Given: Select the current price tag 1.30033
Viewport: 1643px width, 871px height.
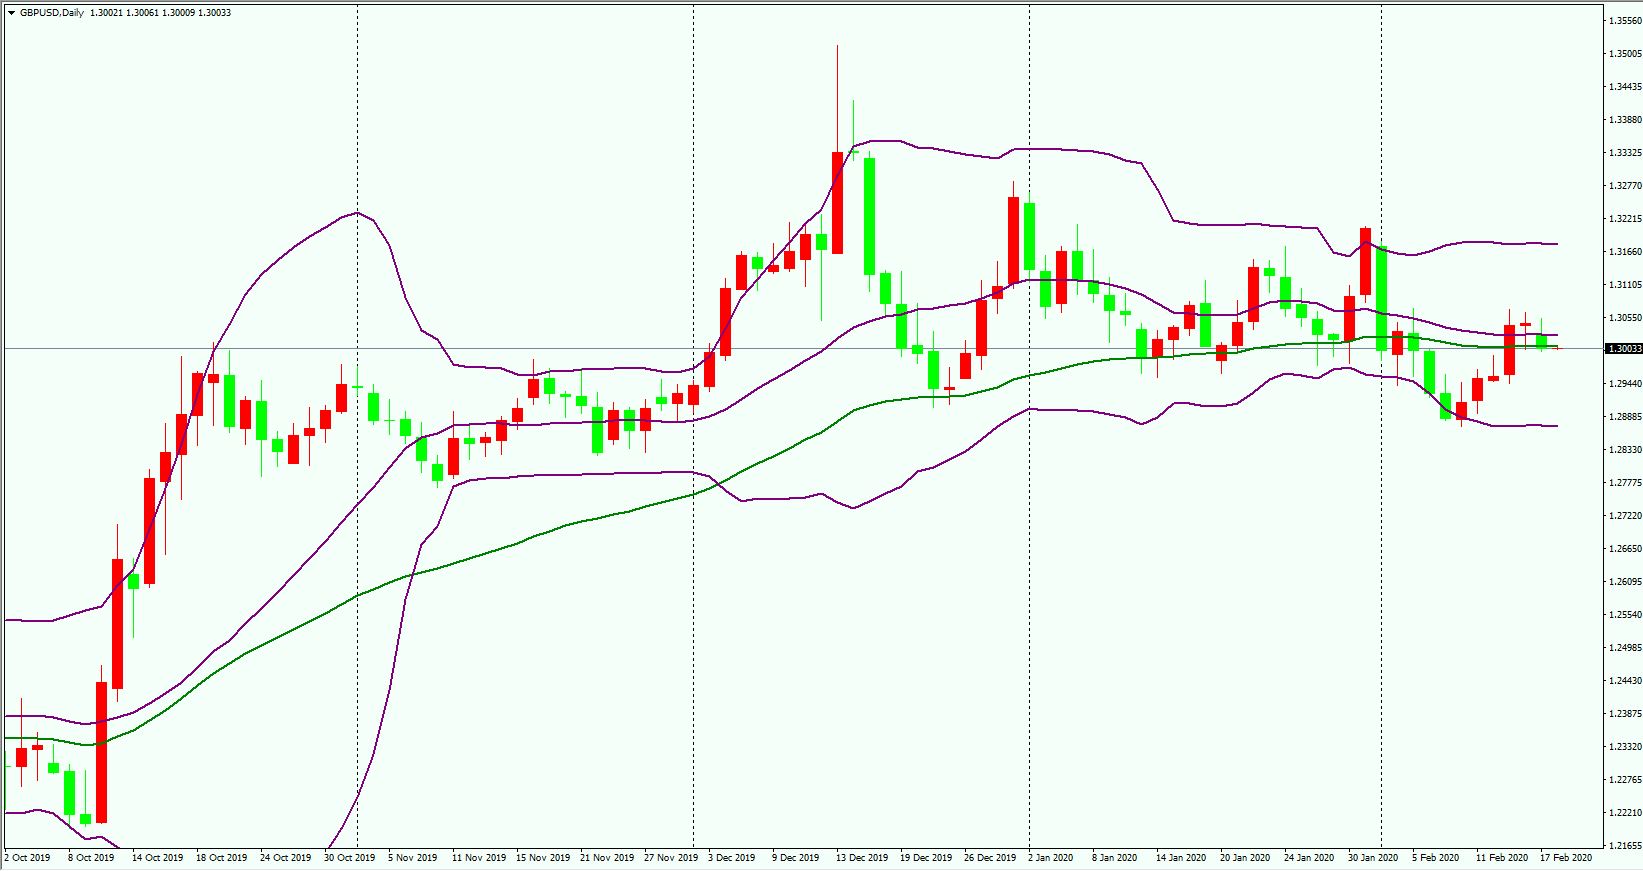Looking at the screenshot, I should 1624,349.
